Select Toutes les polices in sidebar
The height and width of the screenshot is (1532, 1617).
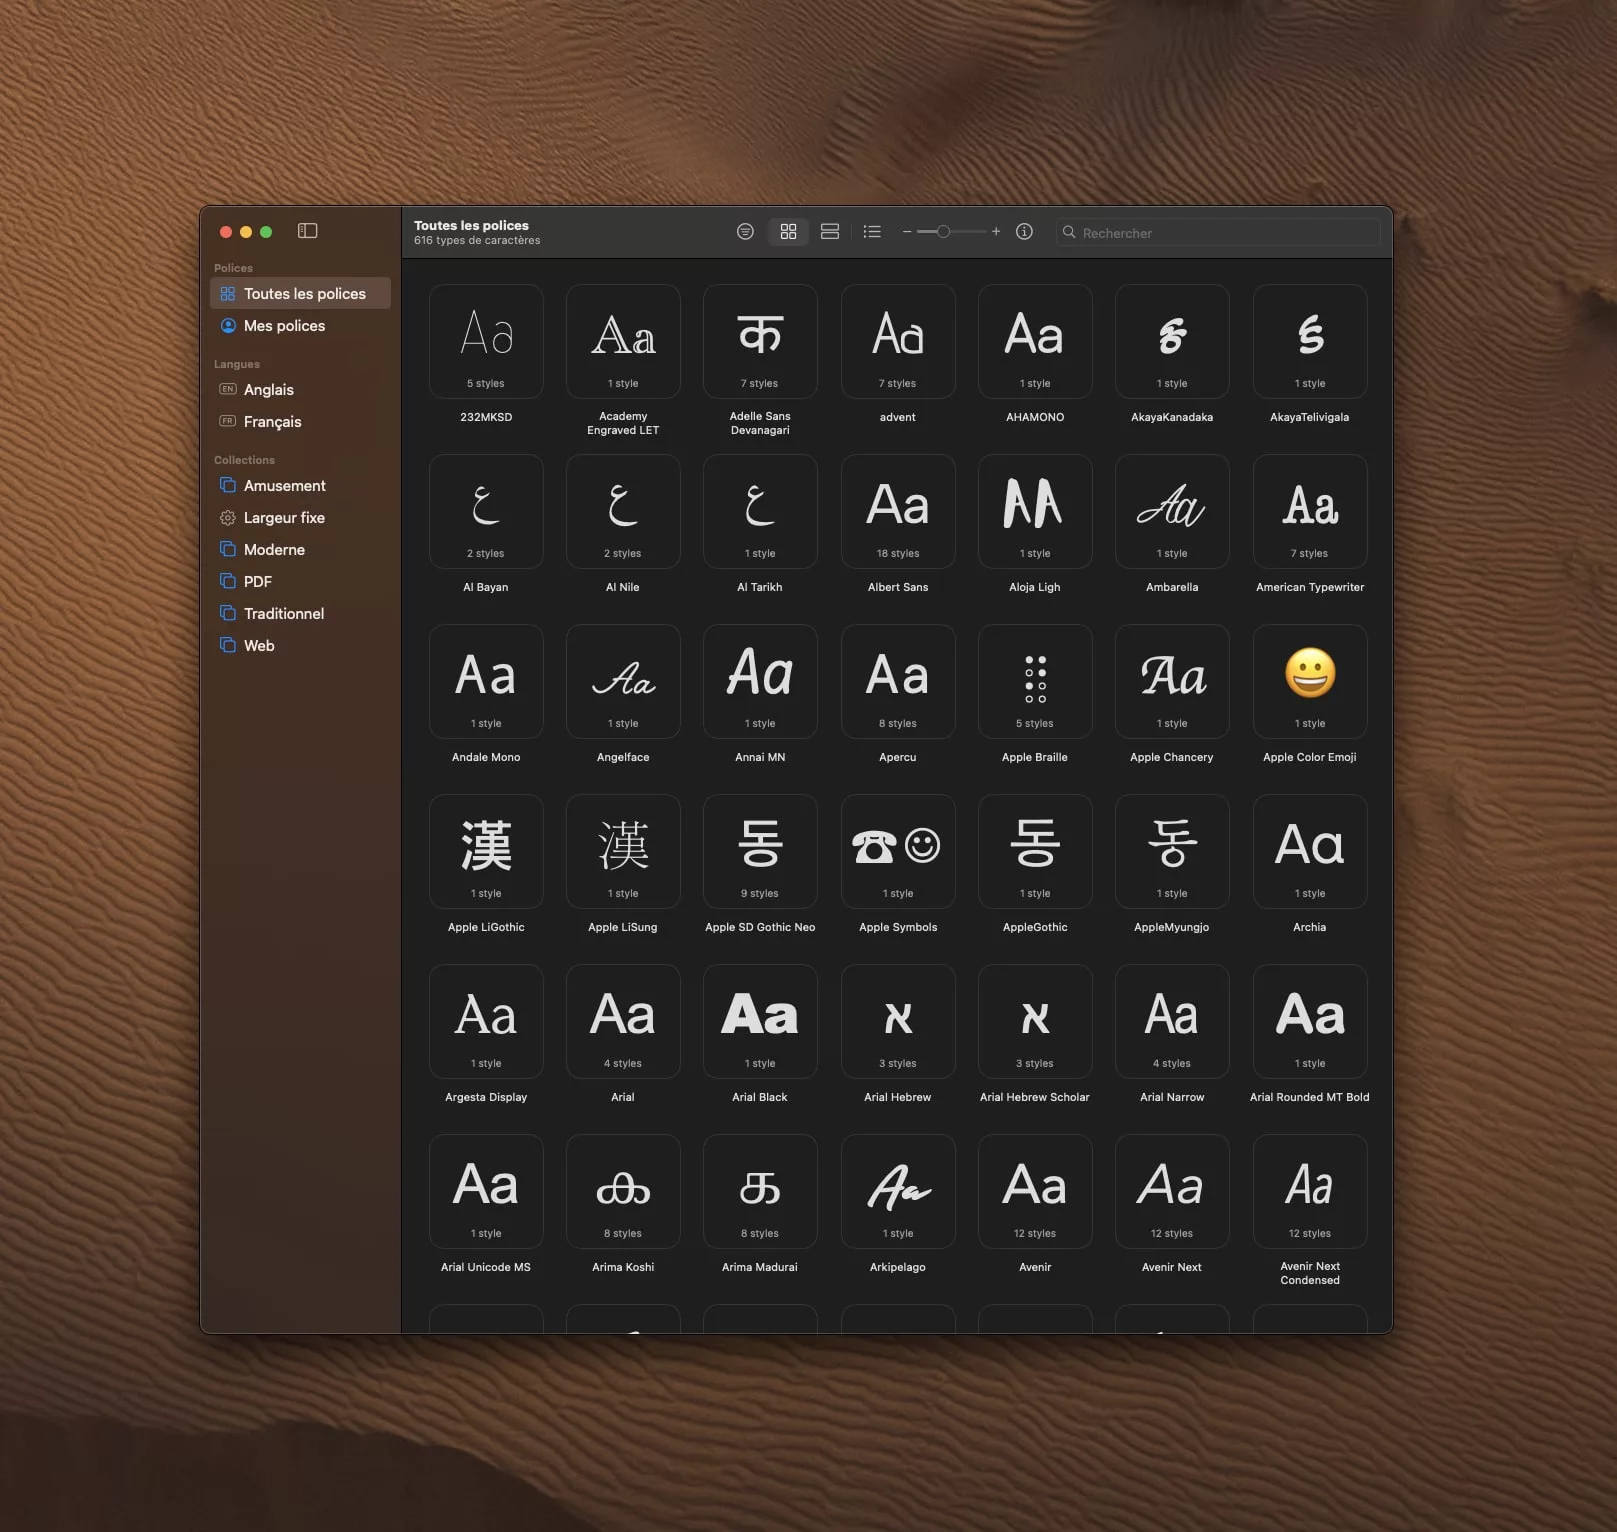point(300,293)
